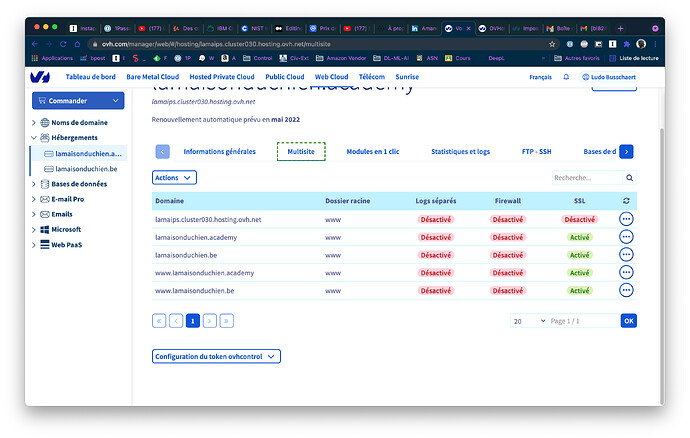Open options menu for www.lamaisonduchien.academy row
This screenshot has width=690, height=438.
pyautogui.click(x=626, y=272)
